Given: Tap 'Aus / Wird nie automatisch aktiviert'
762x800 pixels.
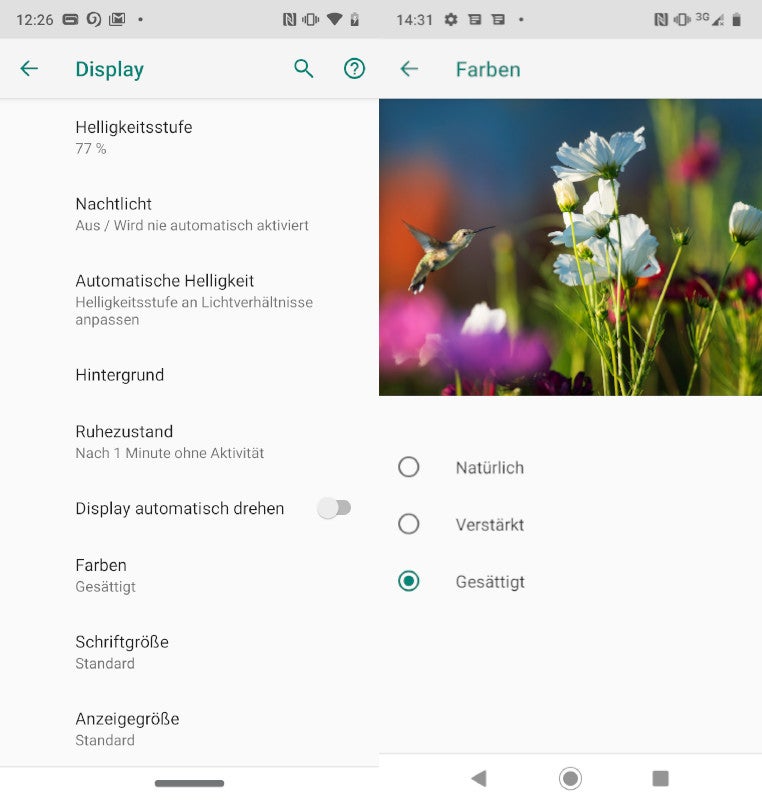Looking at the screenshot, I should pos(192,226).
